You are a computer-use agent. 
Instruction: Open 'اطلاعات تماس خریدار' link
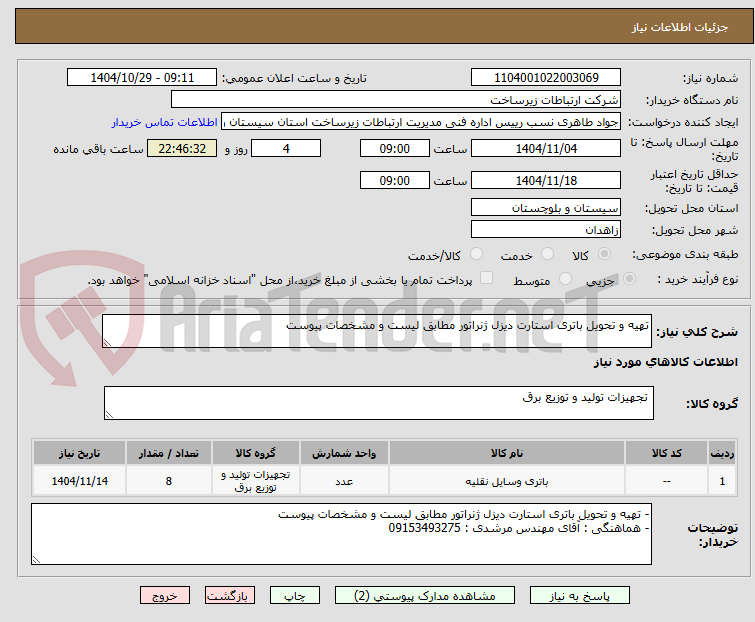pyautogui.click(x=165, y=122)
